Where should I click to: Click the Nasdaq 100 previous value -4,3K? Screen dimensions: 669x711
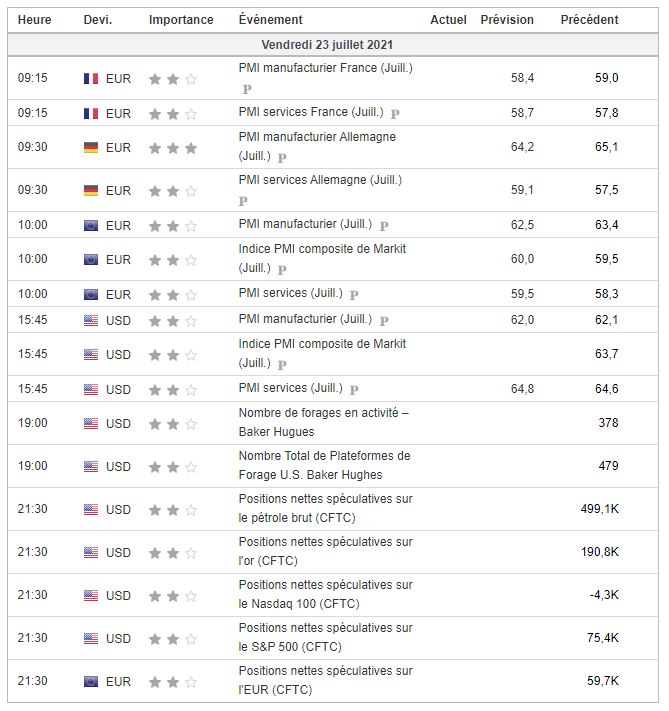(x=604, y=595)
